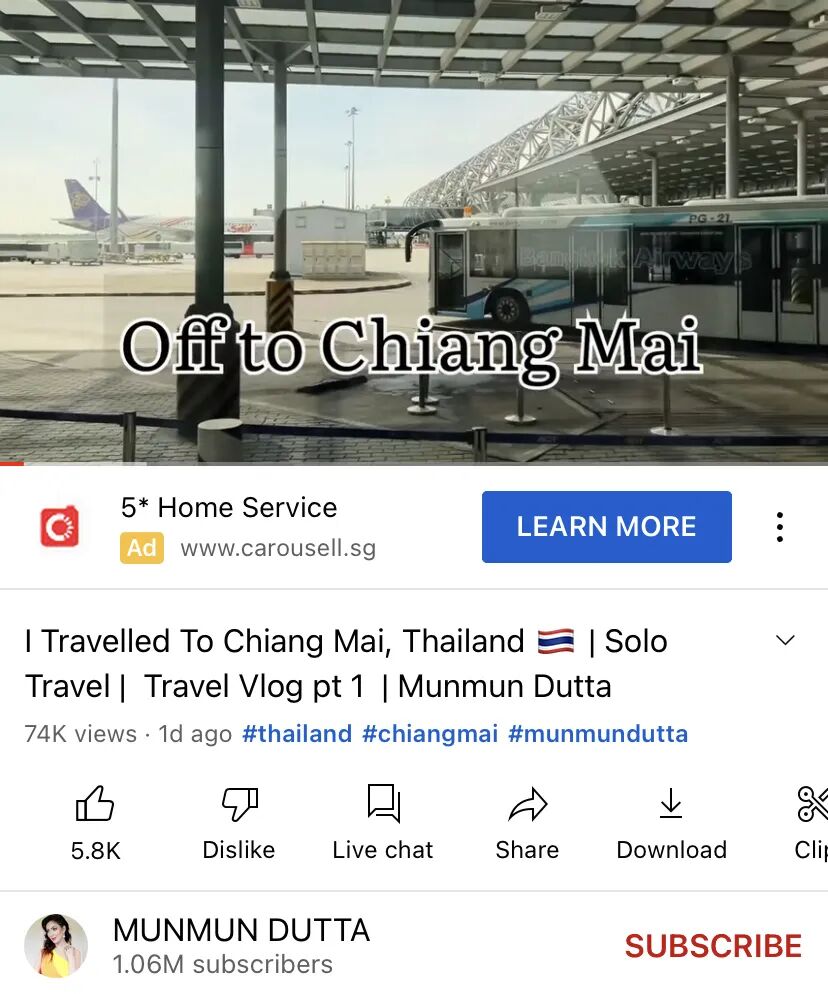Subscribe to MUNMUN DUTTA channel
Screen dimensions: 828x994
[x=713, y=946]
